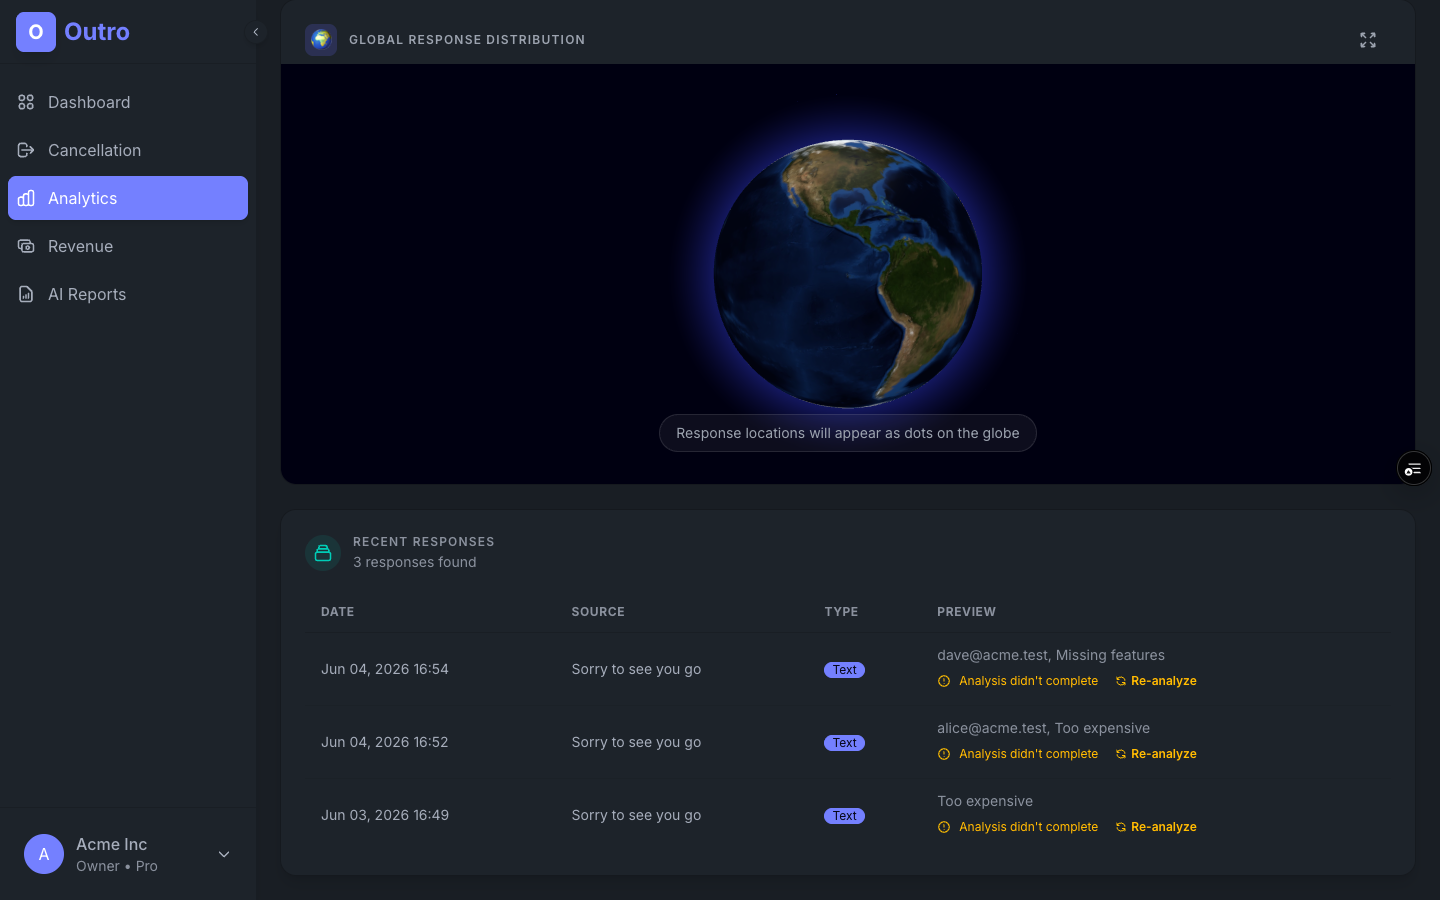Re-analyze the alice@acme.test response
Viewport: 1440px width, 900px height.
(x=1156, y=754)
